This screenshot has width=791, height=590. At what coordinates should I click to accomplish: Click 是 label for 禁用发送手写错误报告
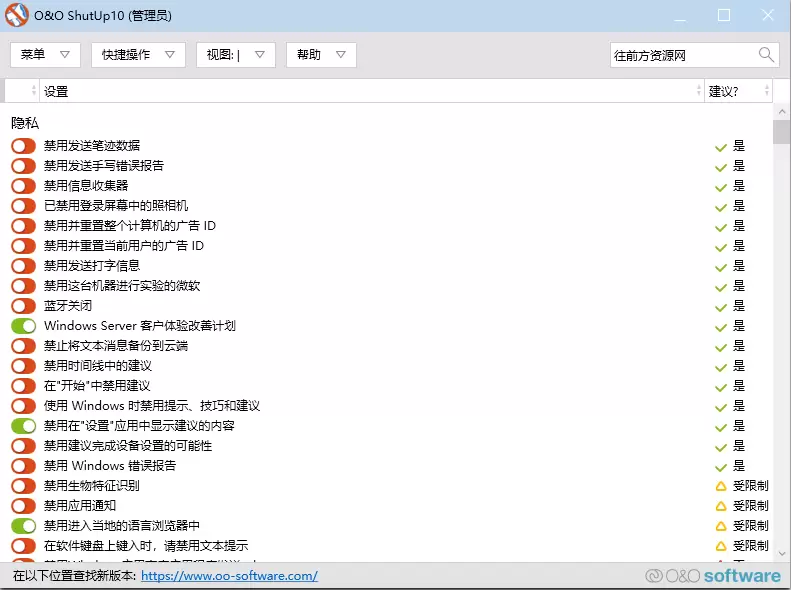[x=739, y=166]
